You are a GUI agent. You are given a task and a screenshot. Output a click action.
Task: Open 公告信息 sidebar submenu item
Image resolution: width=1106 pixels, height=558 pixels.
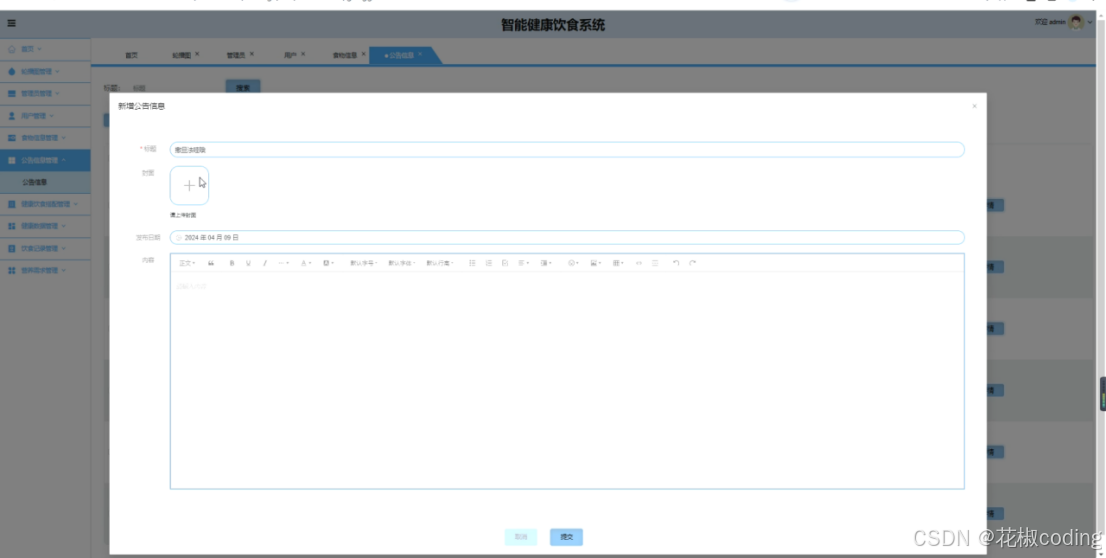(x=45, y=182)
